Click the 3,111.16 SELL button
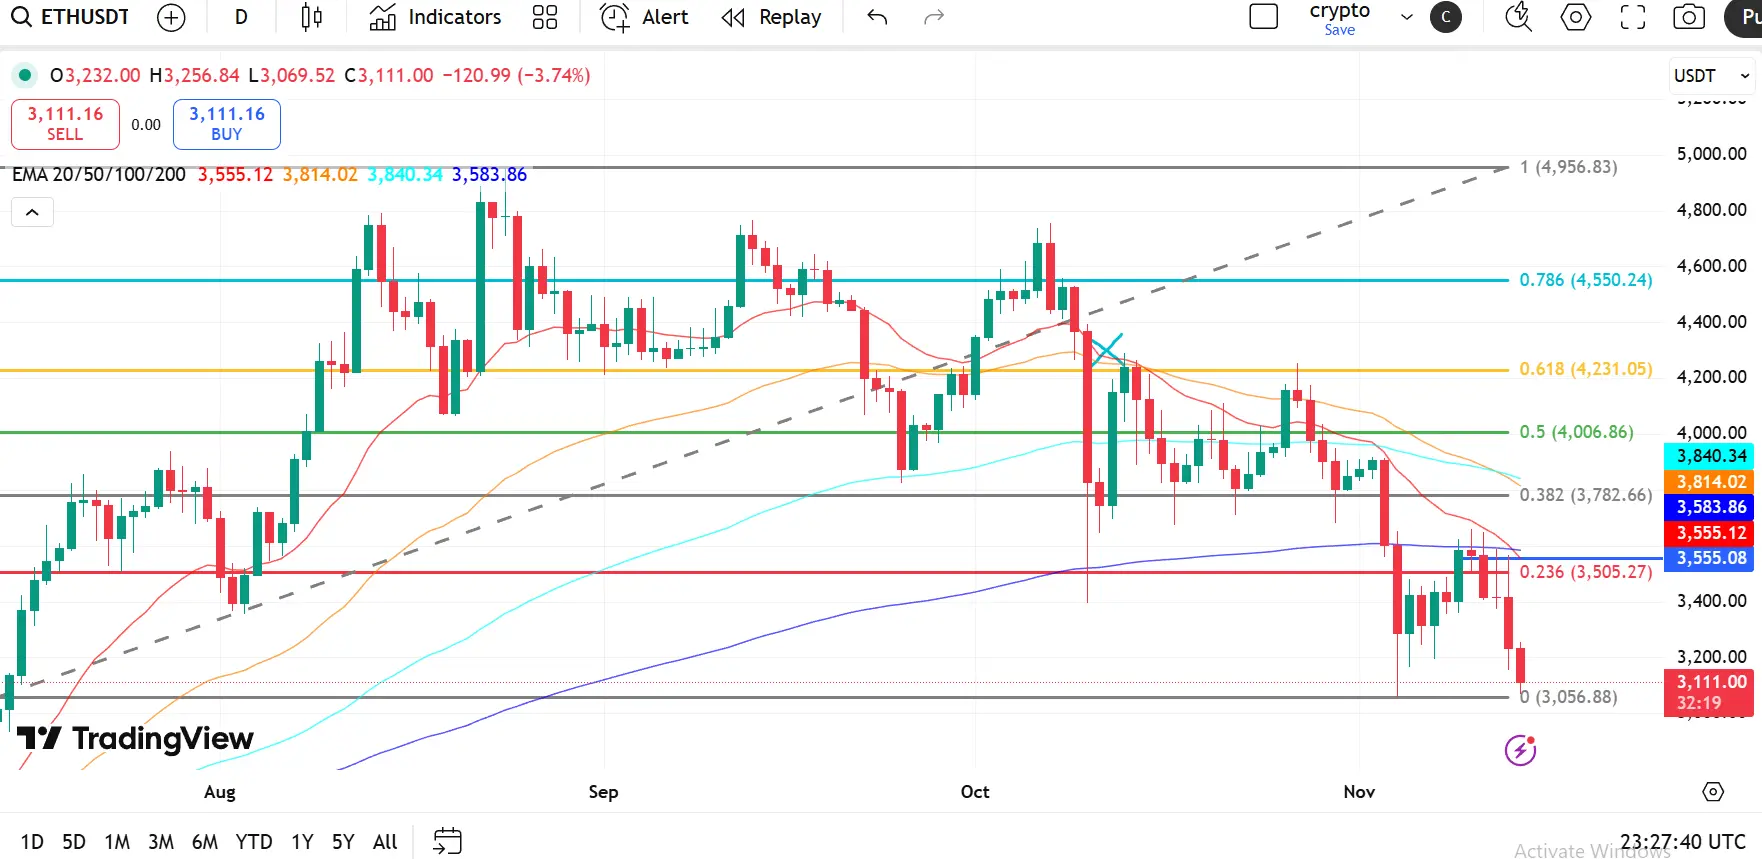Screen dimensions: 1762x859 65,124
